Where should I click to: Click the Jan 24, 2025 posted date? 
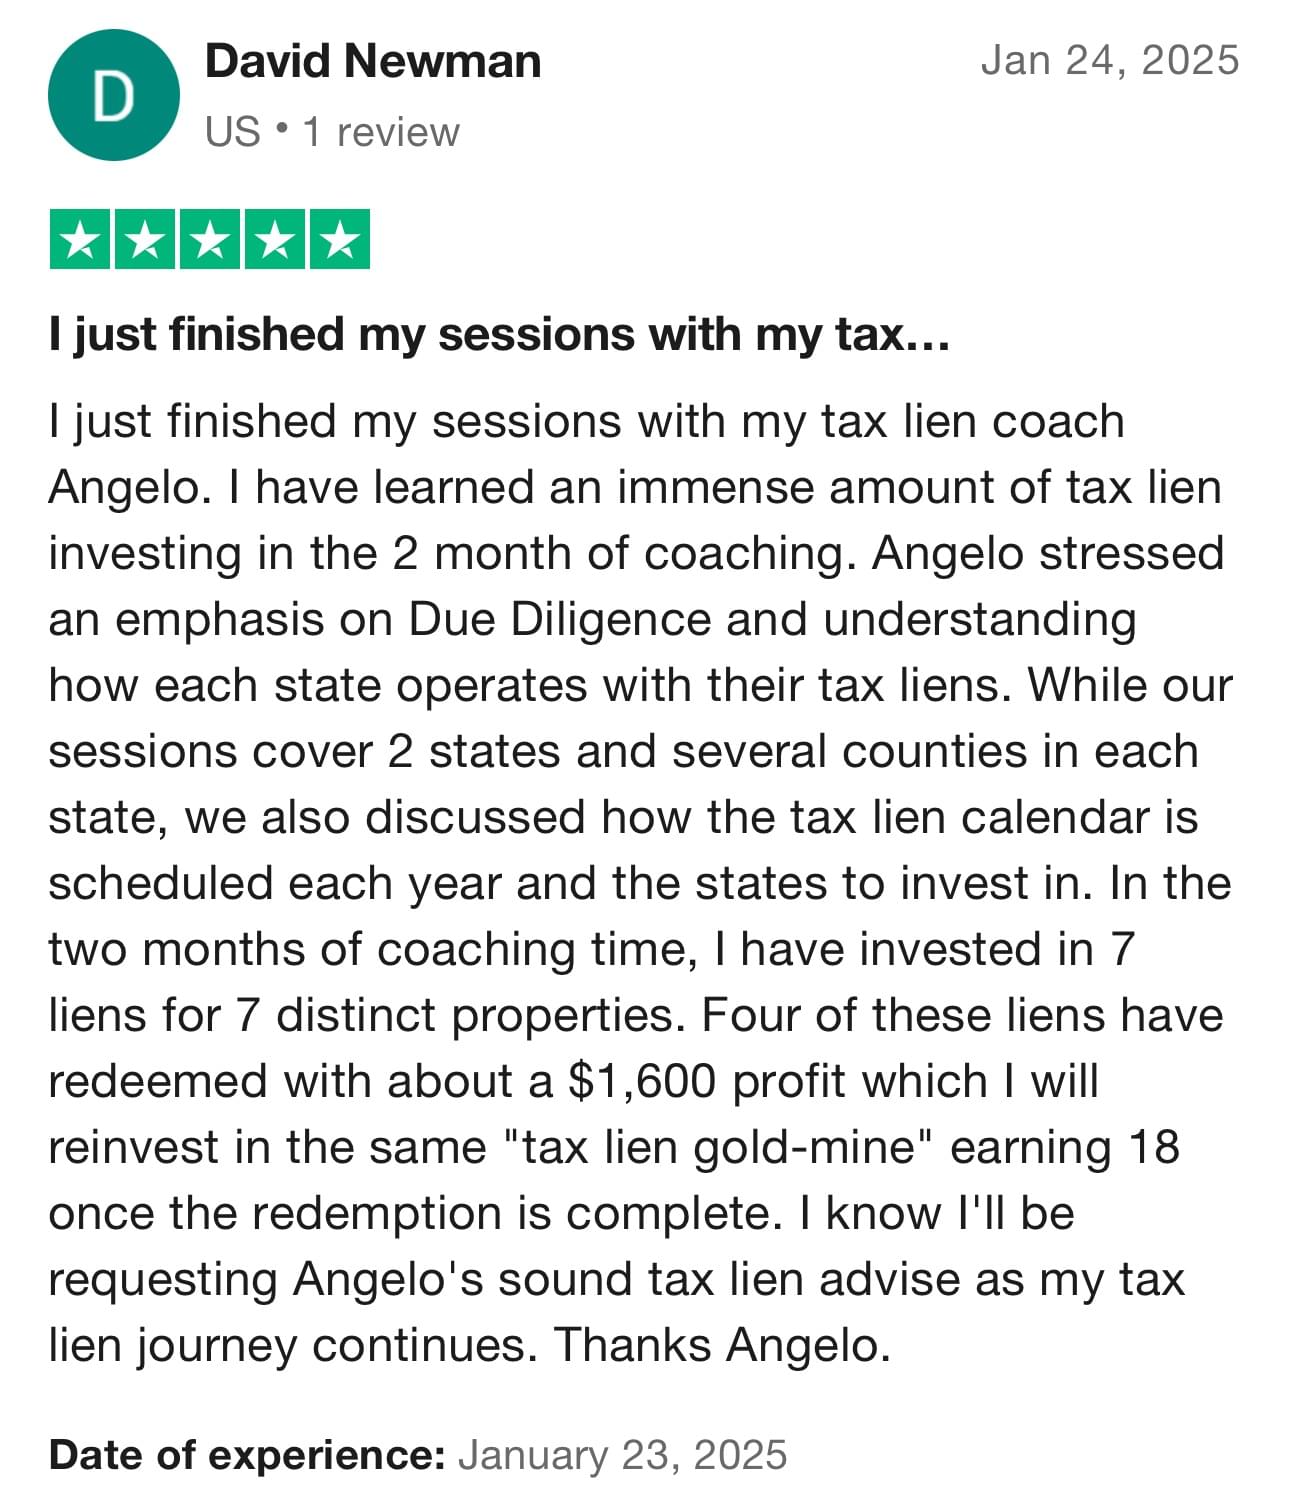point(1109,60)
